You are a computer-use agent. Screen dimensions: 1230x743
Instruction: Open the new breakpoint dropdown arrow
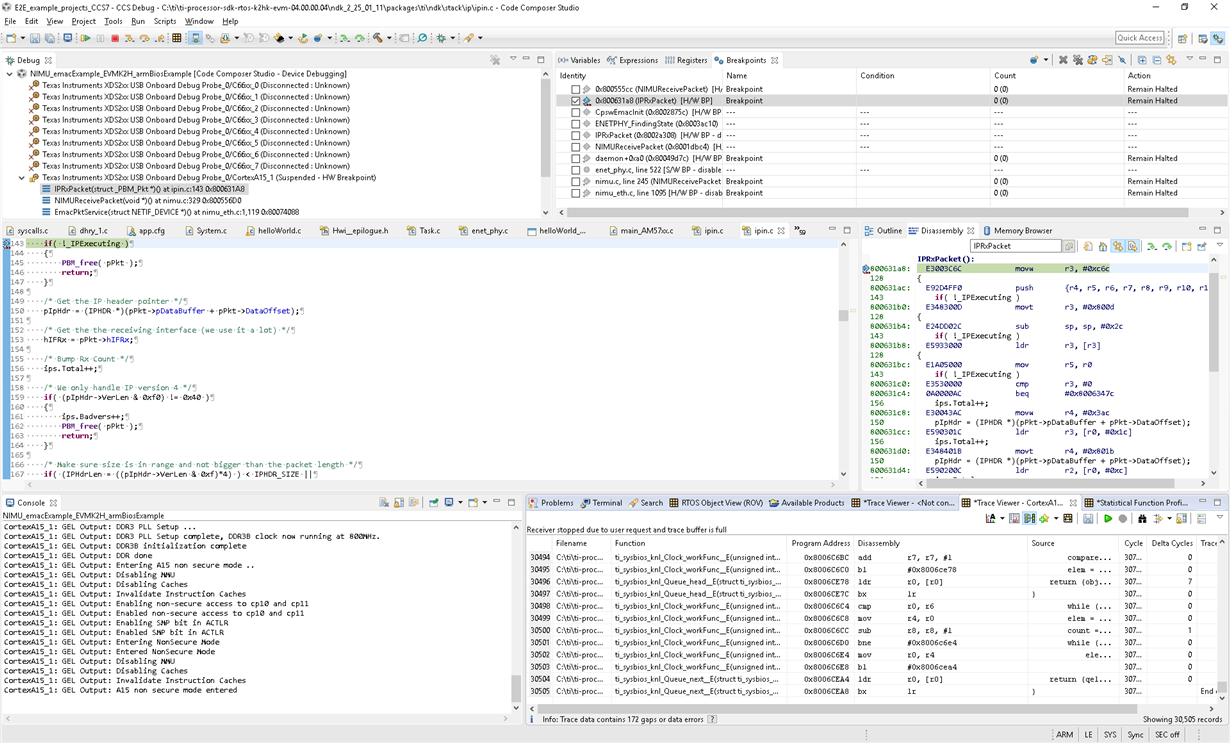1047,60
